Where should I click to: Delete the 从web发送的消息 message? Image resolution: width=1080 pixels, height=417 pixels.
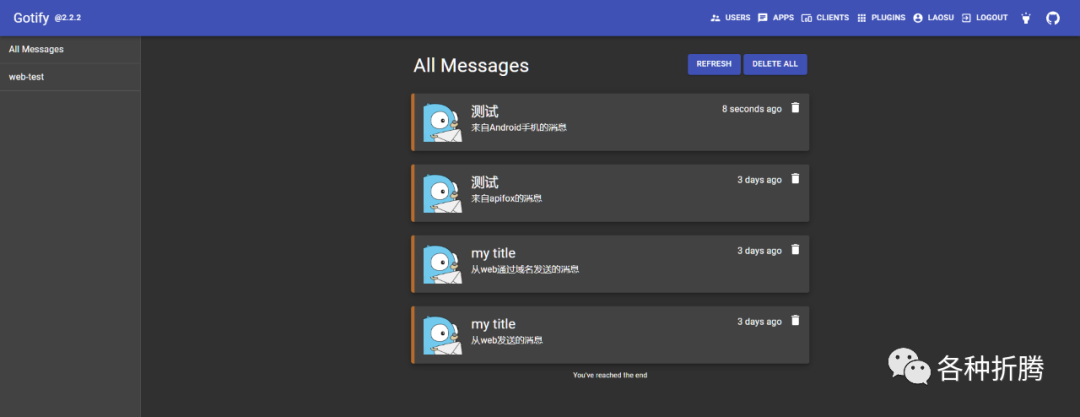[x=796, y=321]
